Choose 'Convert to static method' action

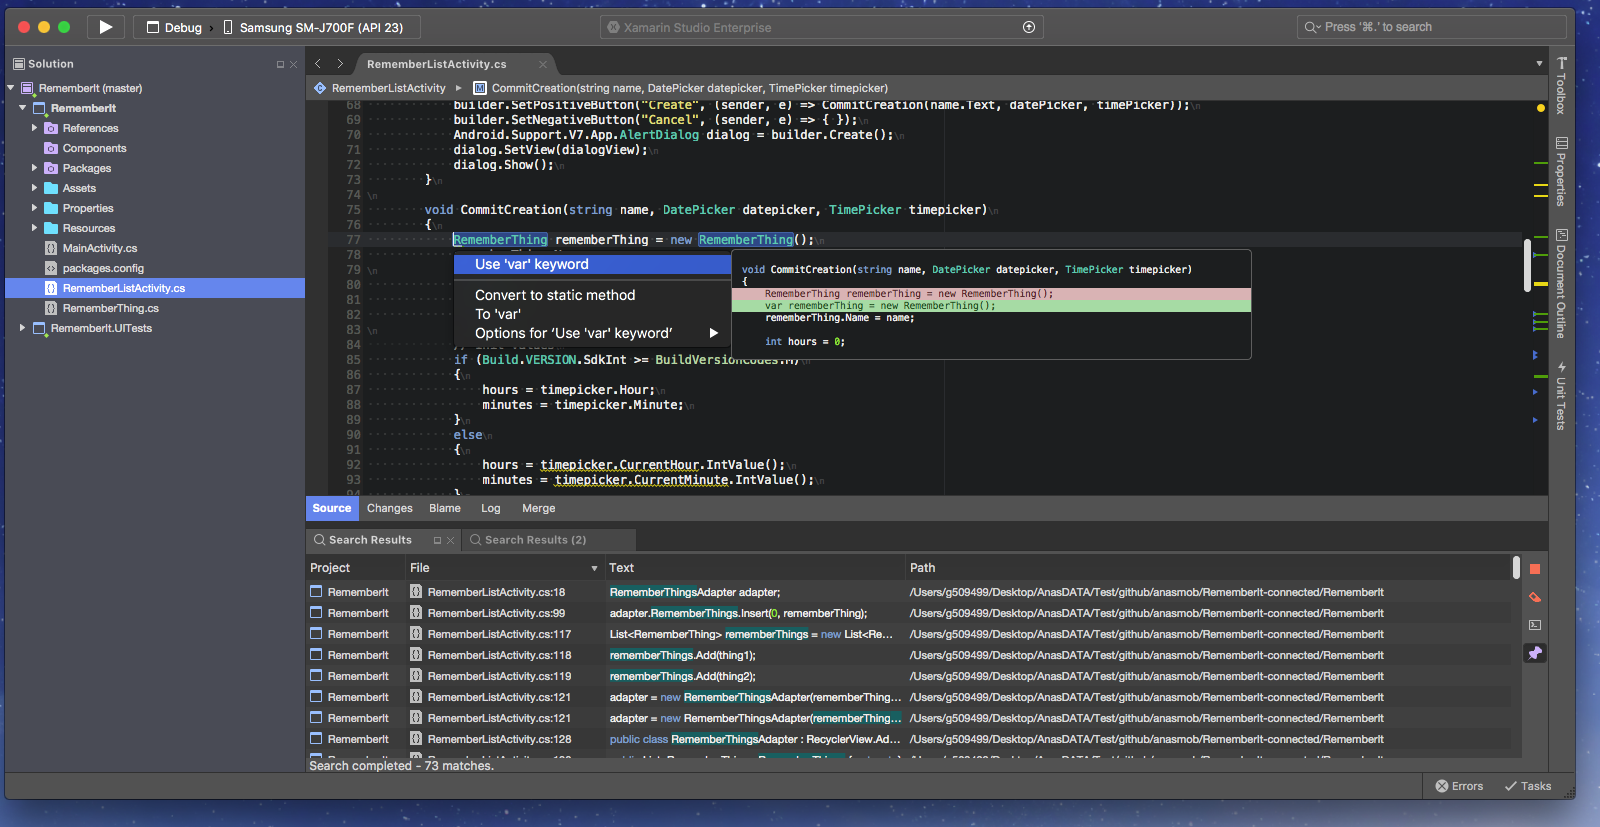click(x=592, y=295)
